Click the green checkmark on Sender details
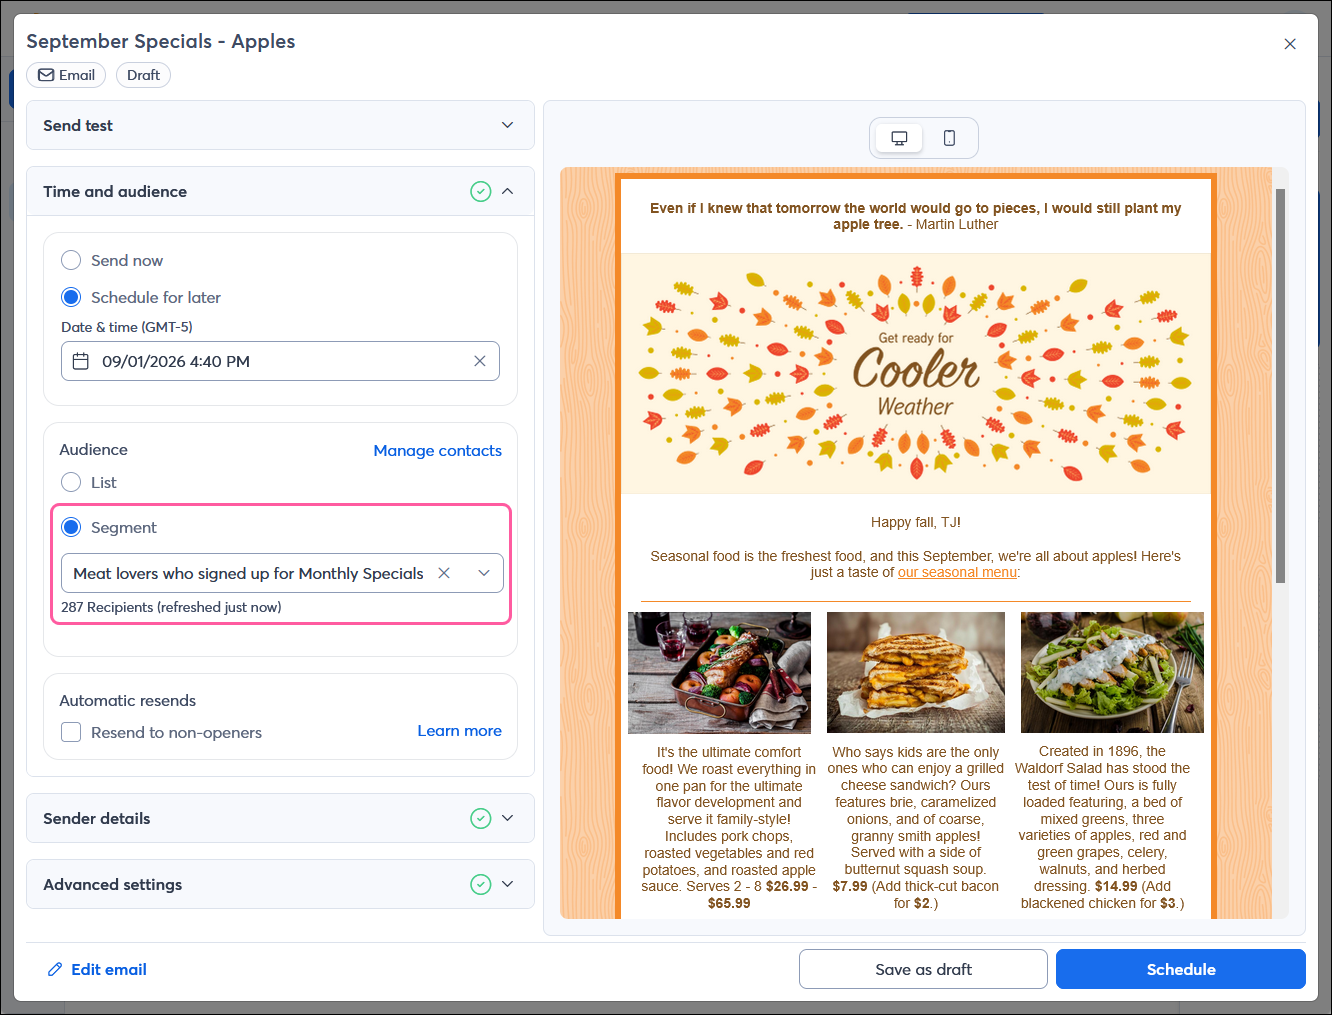 [x=481, y=818]
